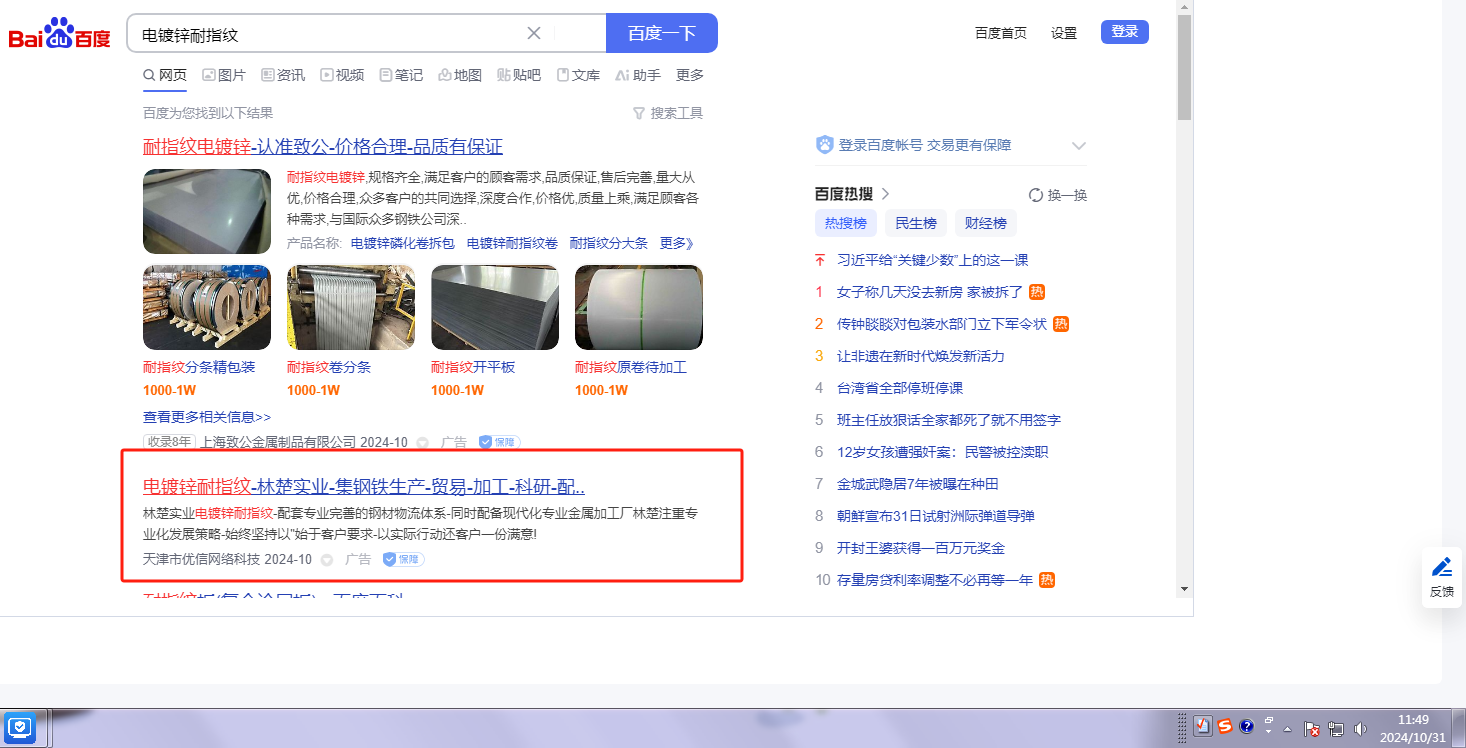Show hidden tray icons arrow
The height and width of the screenshot is (748, 1466).
tap(1287, 729)
